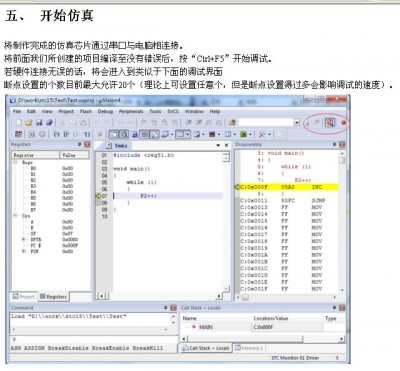Click the command line input field
This screenshot has height=371, width=400.
[94, 339]
